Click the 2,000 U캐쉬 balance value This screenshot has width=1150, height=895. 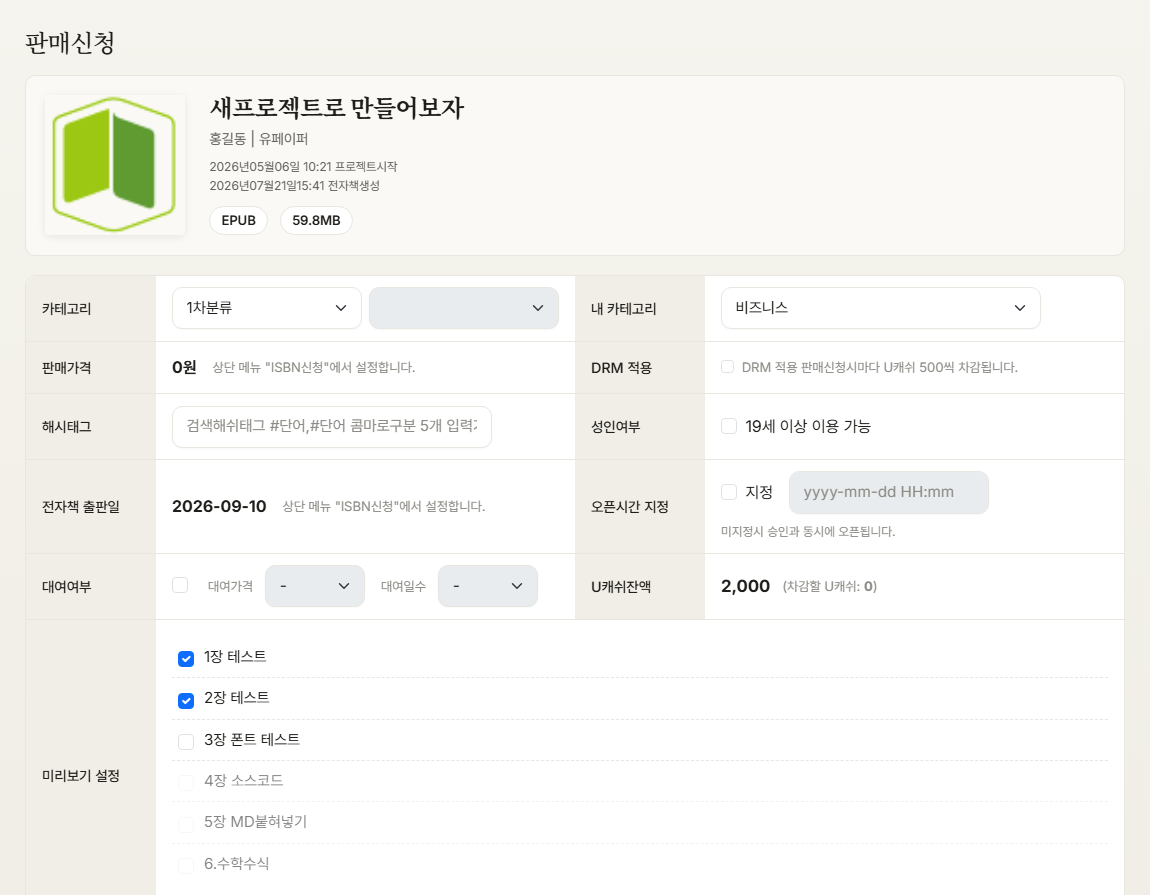[745, 586]
